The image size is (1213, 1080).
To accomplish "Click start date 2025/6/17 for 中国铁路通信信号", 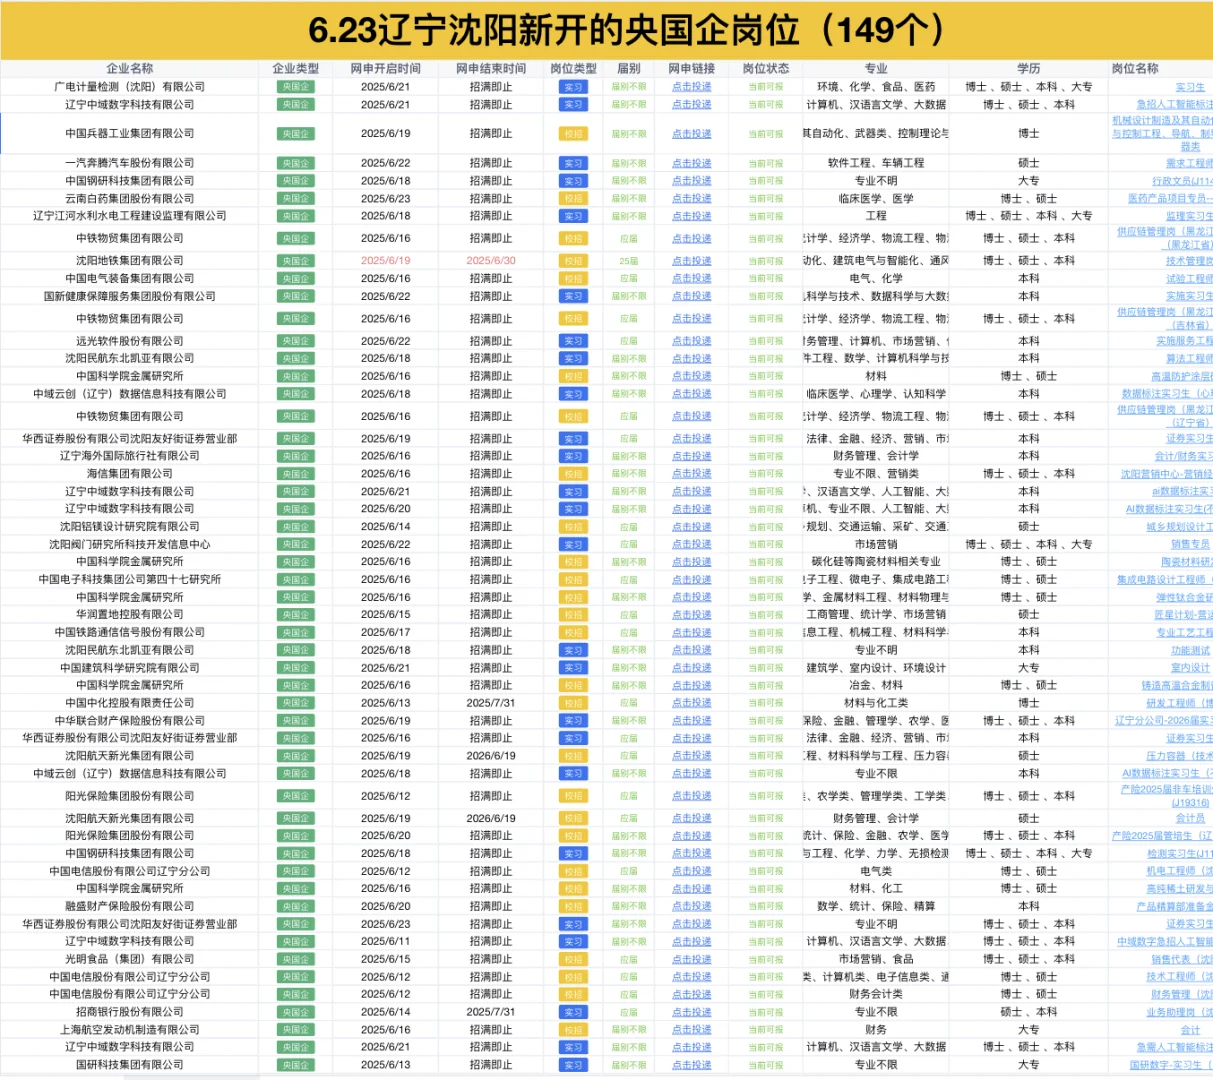I will click(x=386, y=632).
